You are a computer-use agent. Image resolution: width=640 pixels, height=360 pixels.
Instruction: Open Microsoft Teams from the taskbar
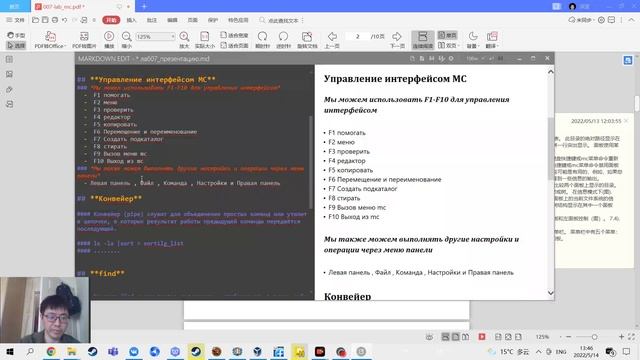pos(113,351)
